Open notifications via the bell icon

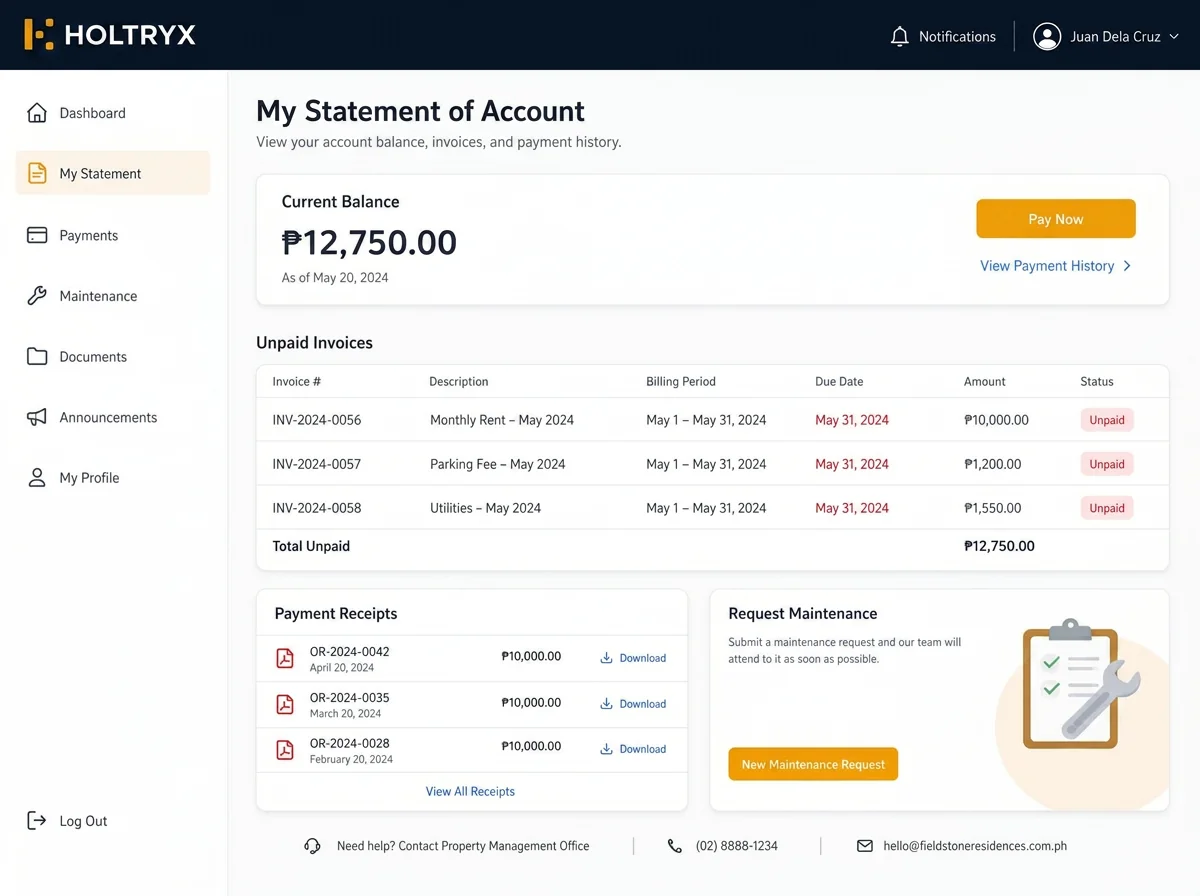pos(899,37)
